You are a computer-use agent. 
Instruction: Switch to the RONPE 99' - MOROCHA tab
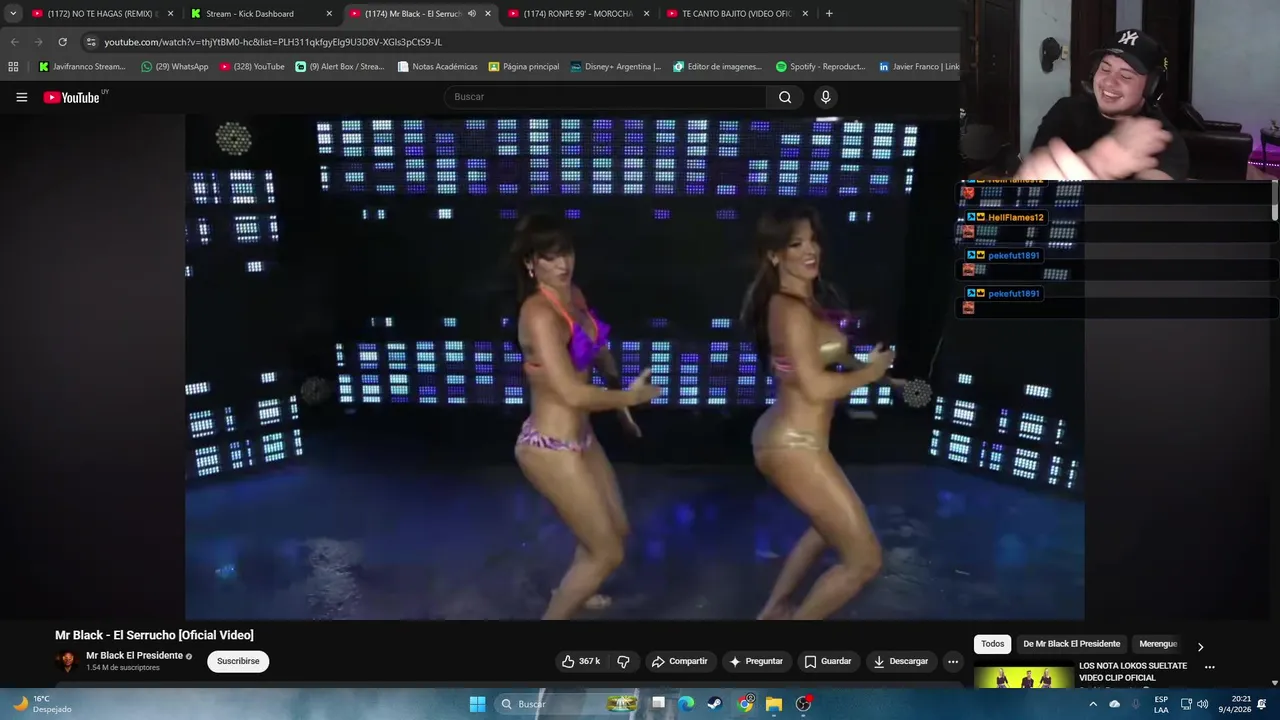tap(578, 14)
